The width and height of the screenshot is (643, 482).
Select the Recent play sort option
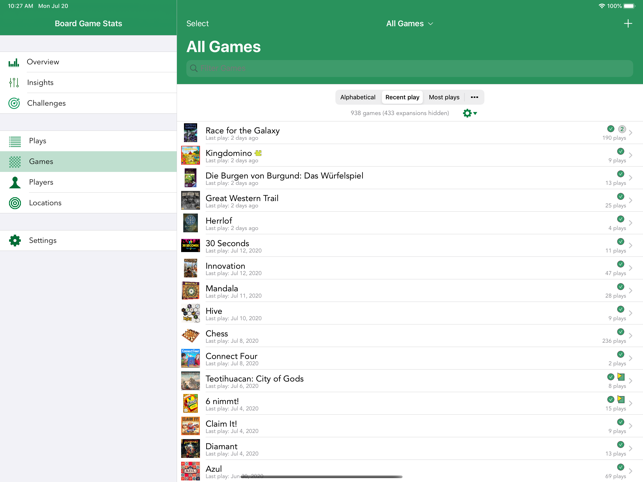coord(402,97)
